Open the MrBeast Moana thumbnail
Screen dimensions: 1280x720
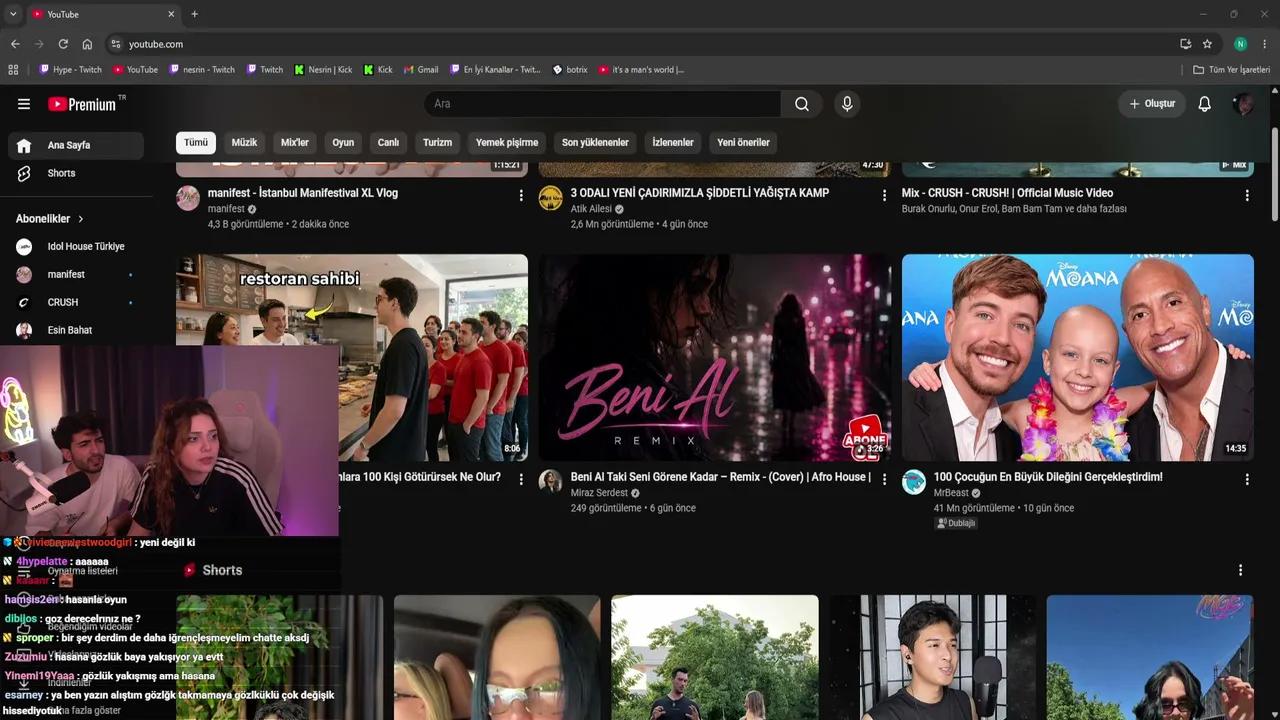1078,358
